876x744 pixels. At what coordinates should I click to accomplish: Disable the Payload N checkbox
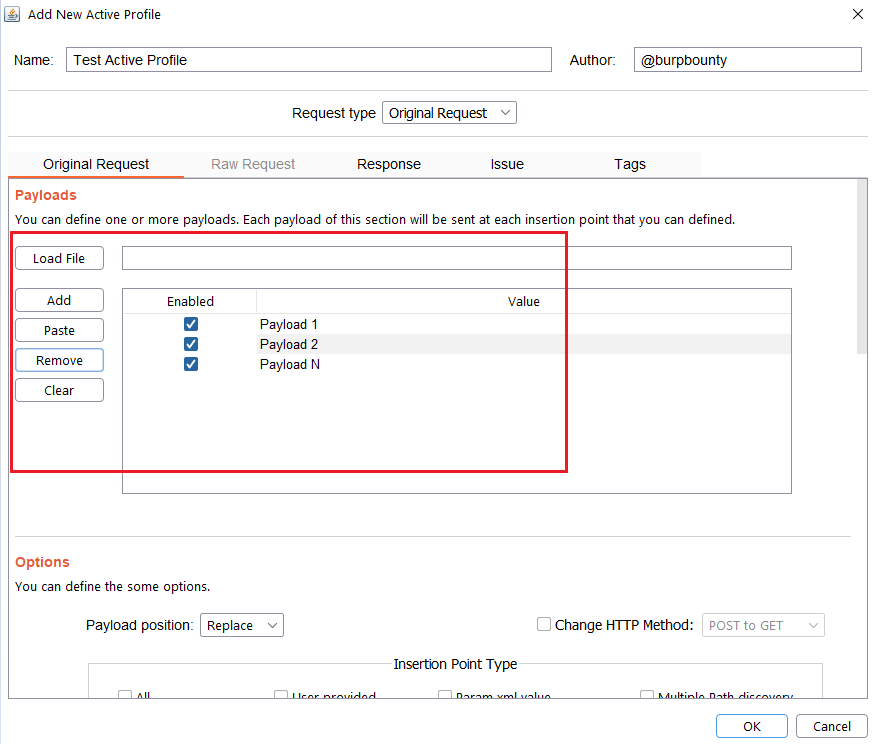tap(191, 364)
